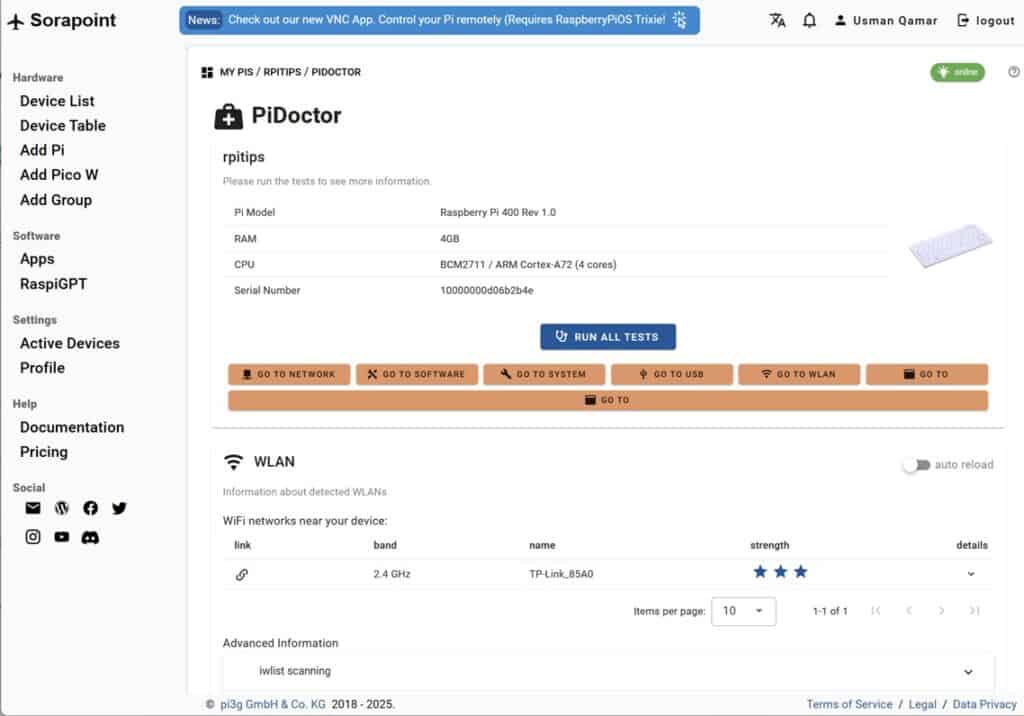Open the Discord social icon
This screenshot has height=716, width=1024.
pos(91,537)
